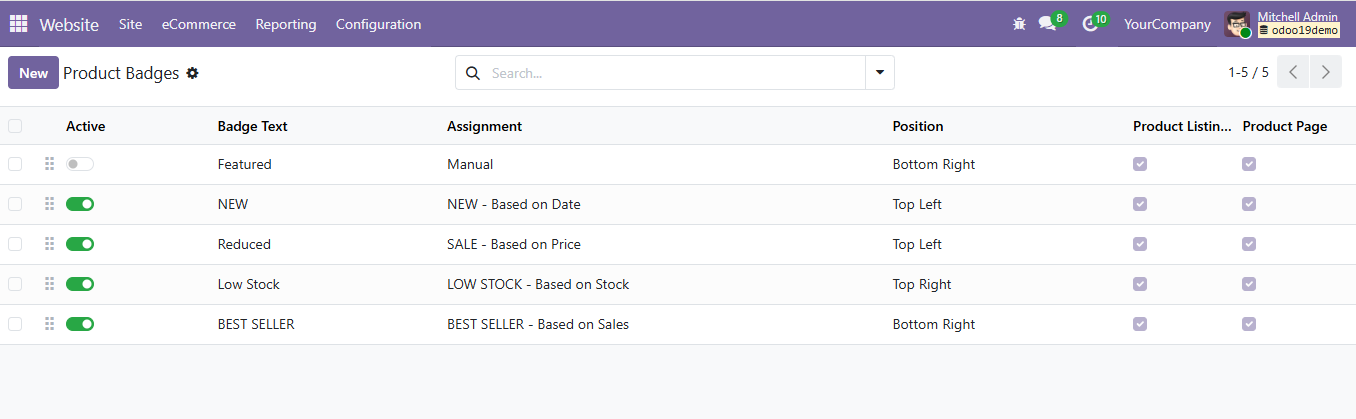Click the 'Manual' assignment cell
The height and width of the screenshot is (419, 1356).
(470, 164)
